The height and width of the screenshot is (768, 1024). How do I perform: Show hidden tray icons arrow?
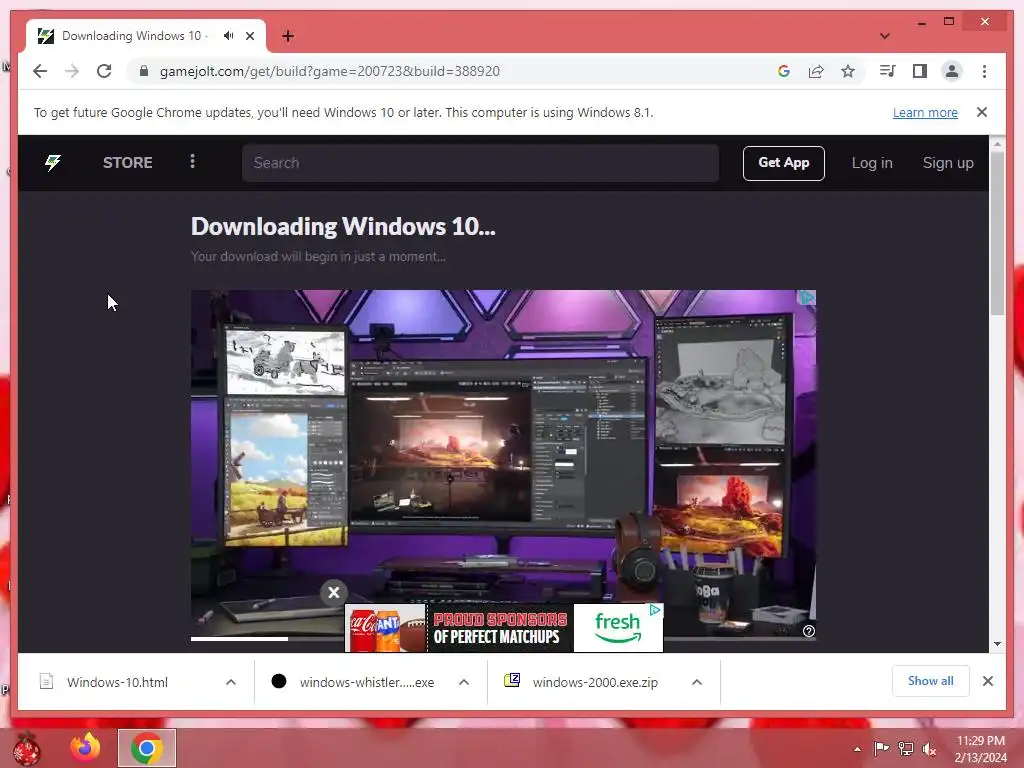coord(857,749)
